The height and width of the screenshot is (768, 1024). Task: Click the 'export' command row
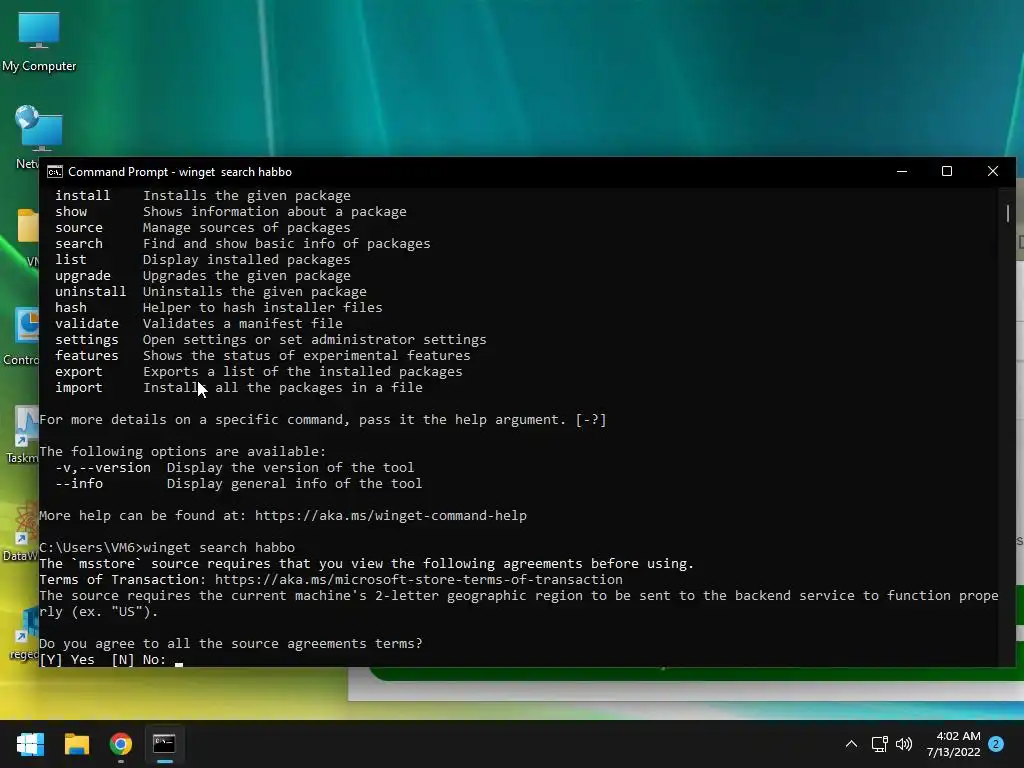pos(259,372)
